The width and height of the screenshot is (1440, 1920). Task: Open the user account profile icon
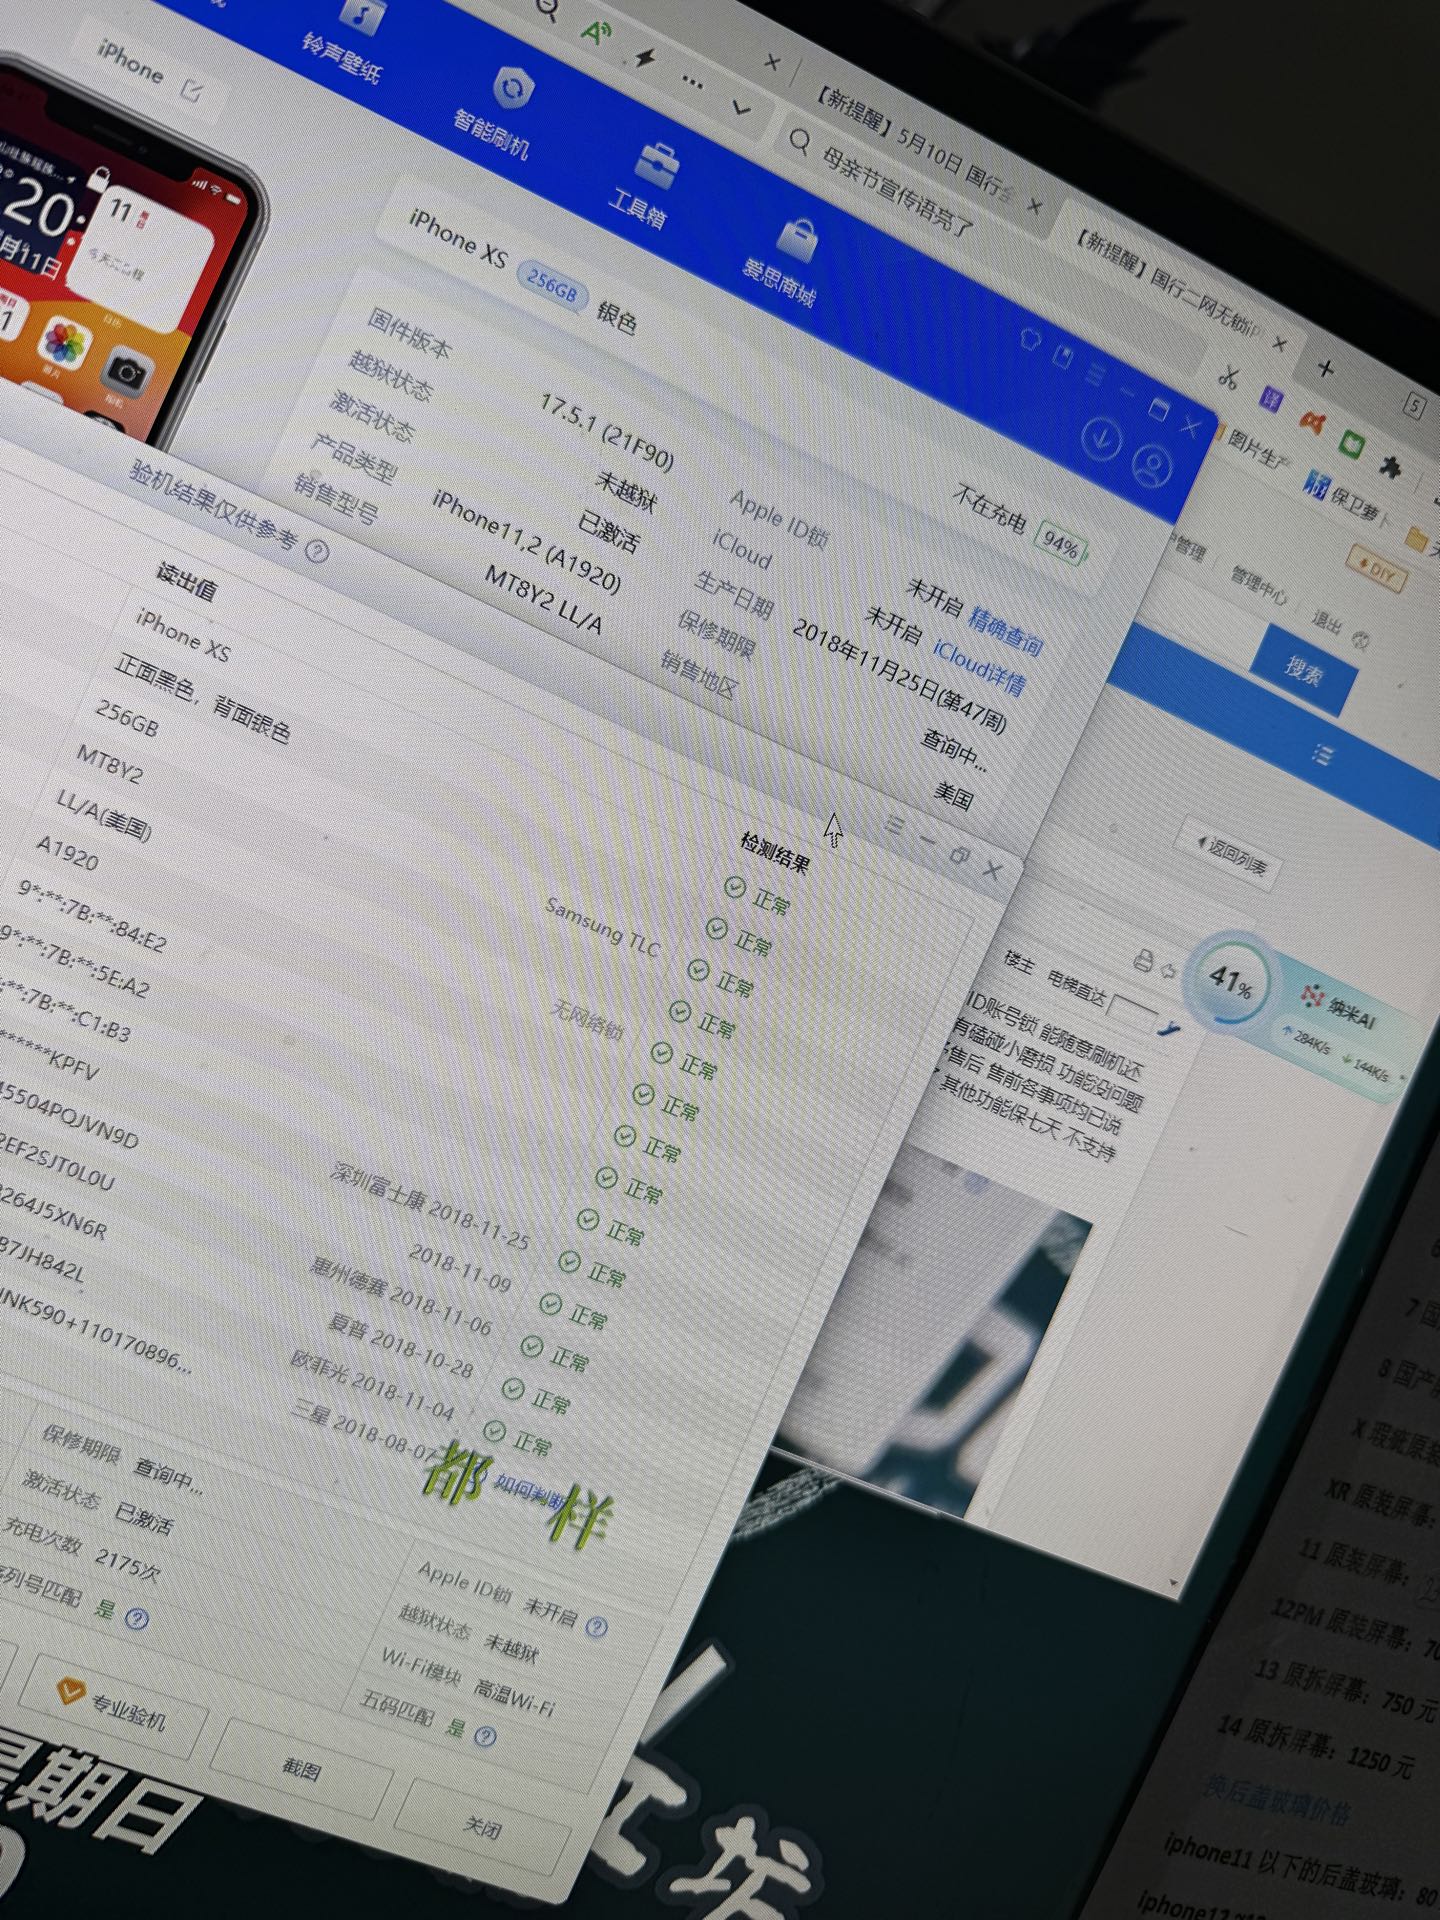[1152, 465]
